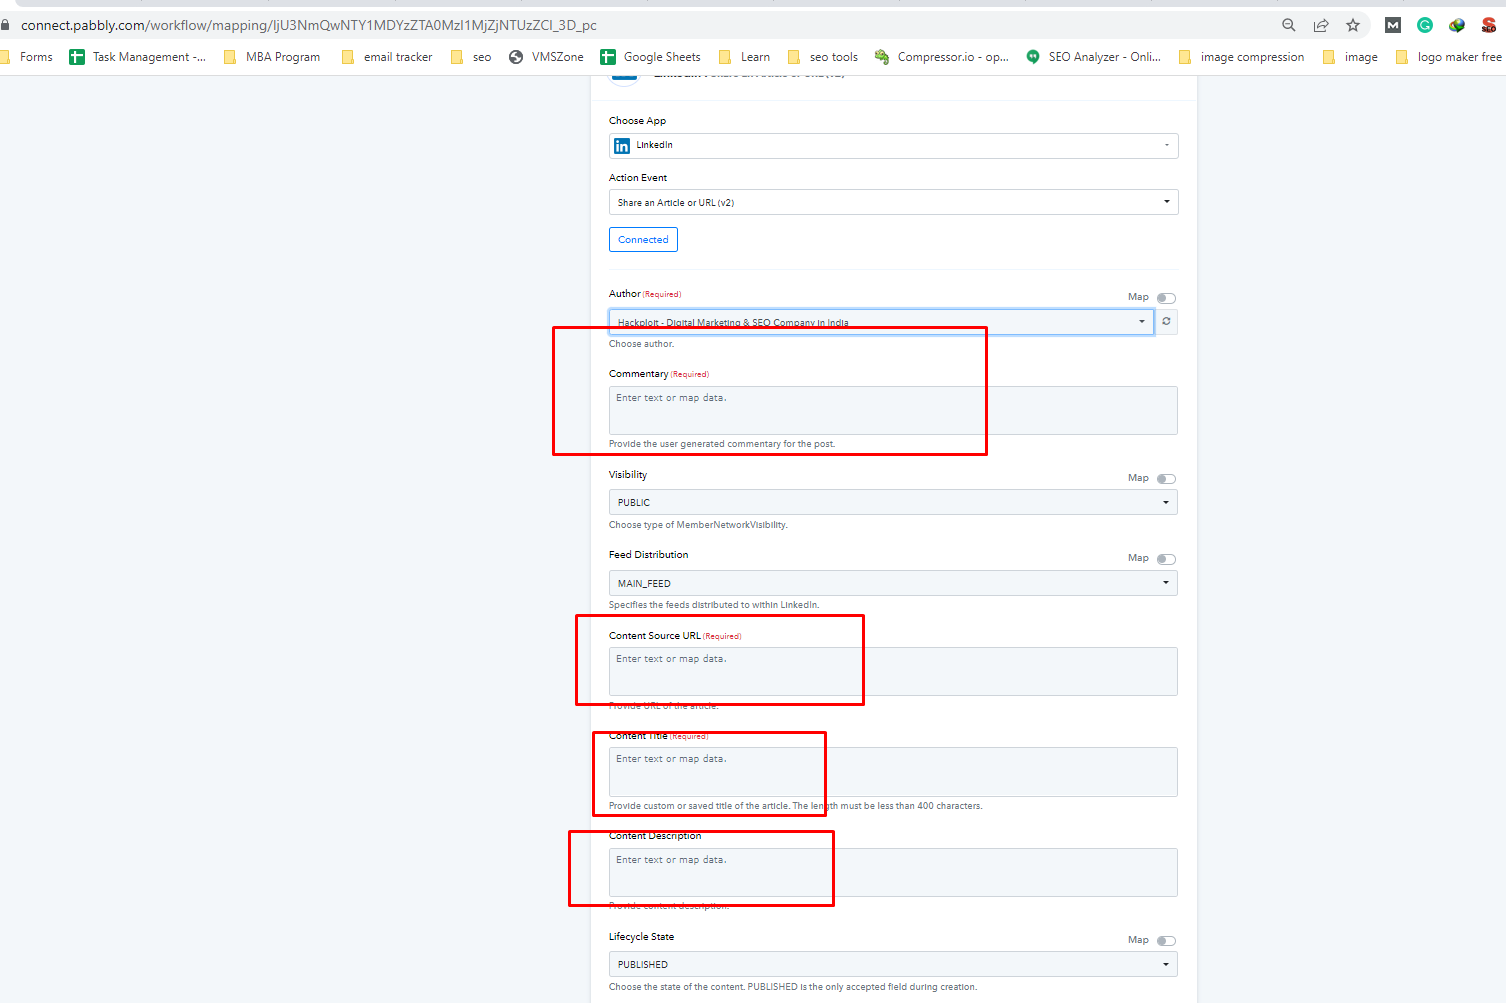Open the Feed Distribution MAIN_FEED dropdown
The width and height of the screenshot is (1506, 1003).
click(893, 583)
